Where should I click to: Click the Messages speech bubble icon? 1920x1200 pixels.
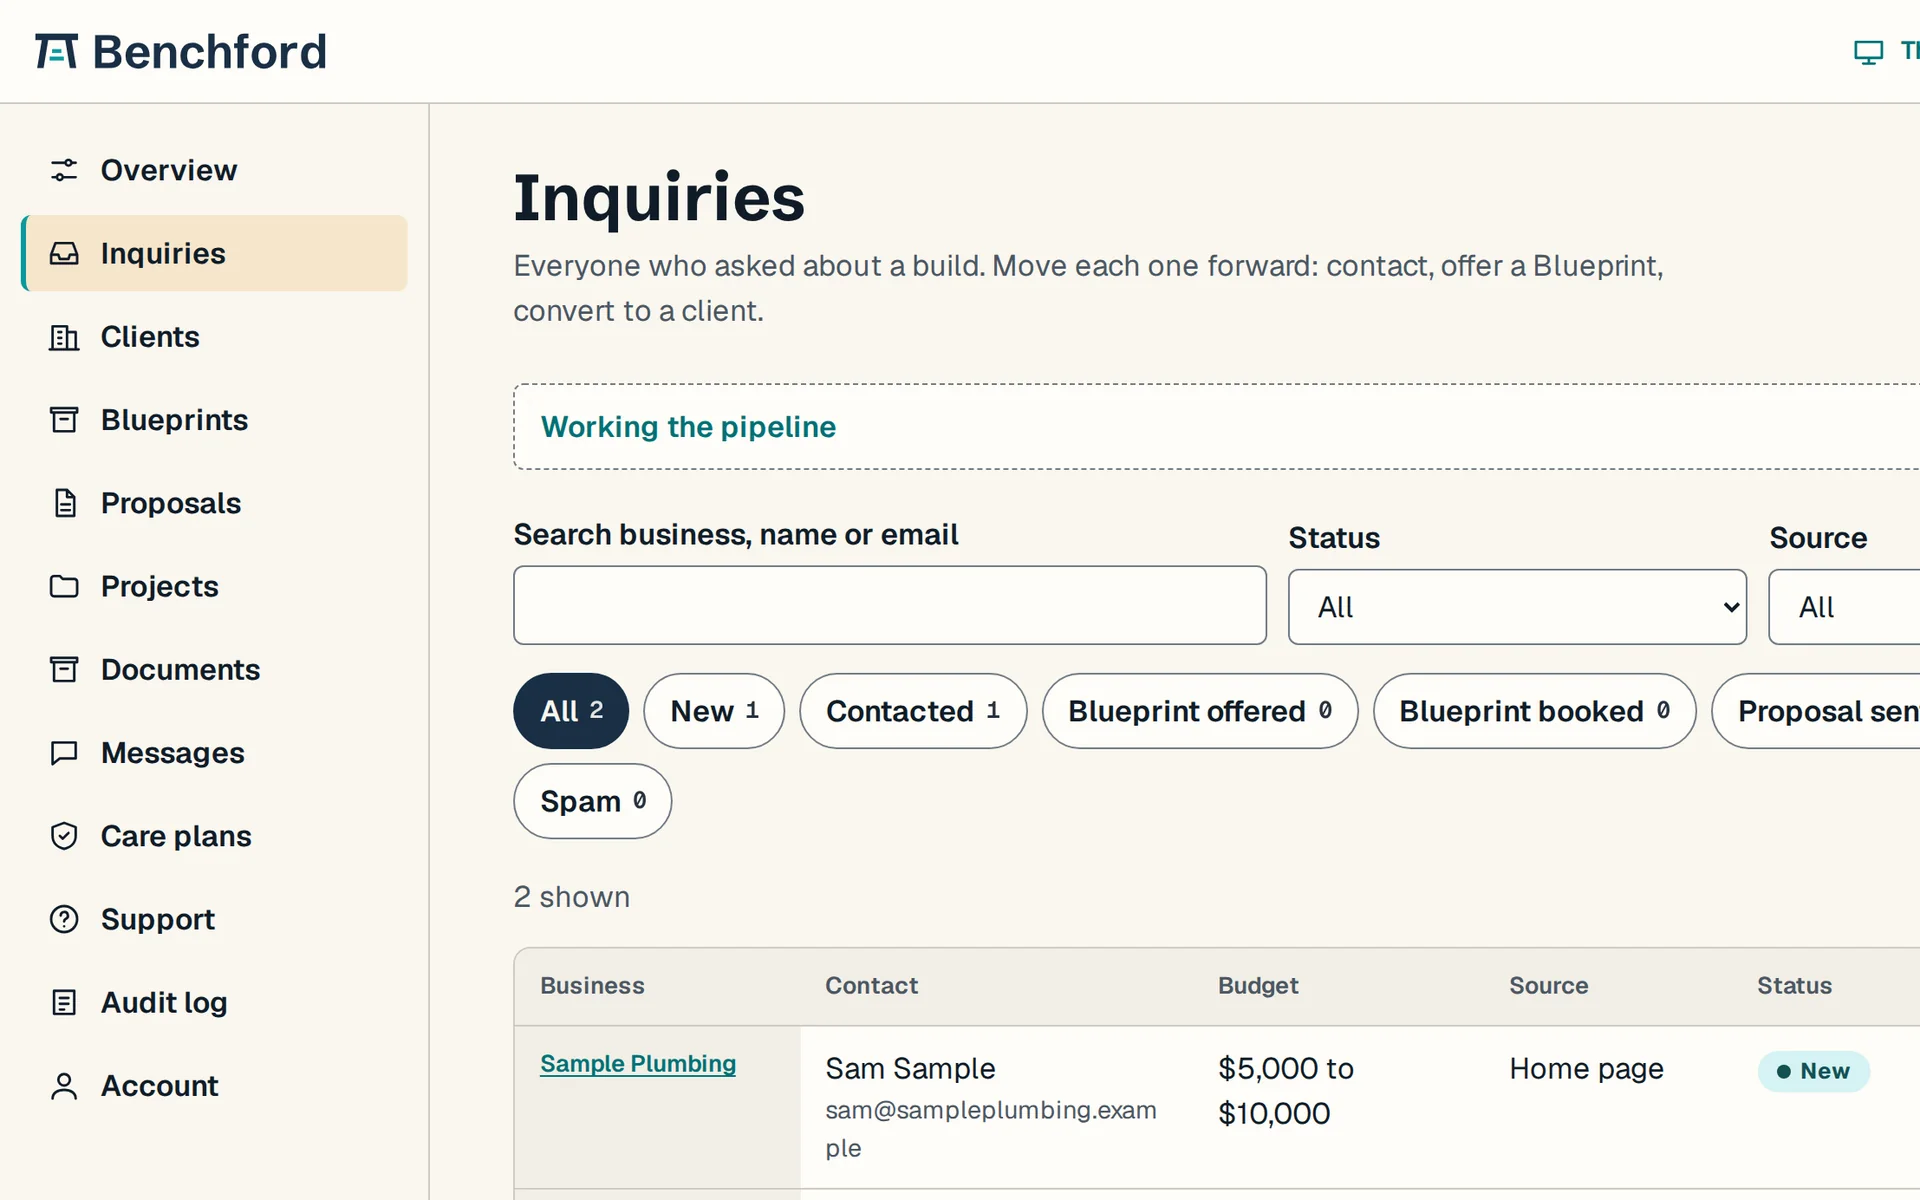tap(64, 753)
